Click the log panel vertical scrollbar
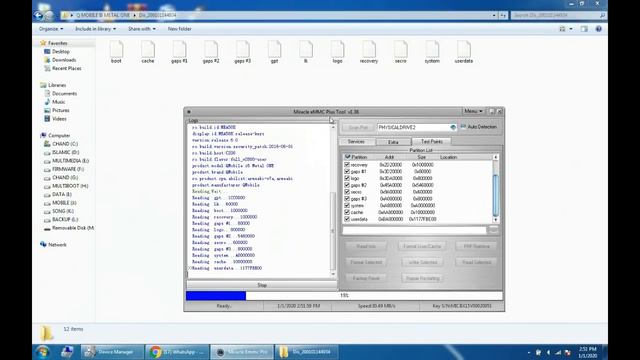Screen dimensions: 640x360 click(333, 201)
